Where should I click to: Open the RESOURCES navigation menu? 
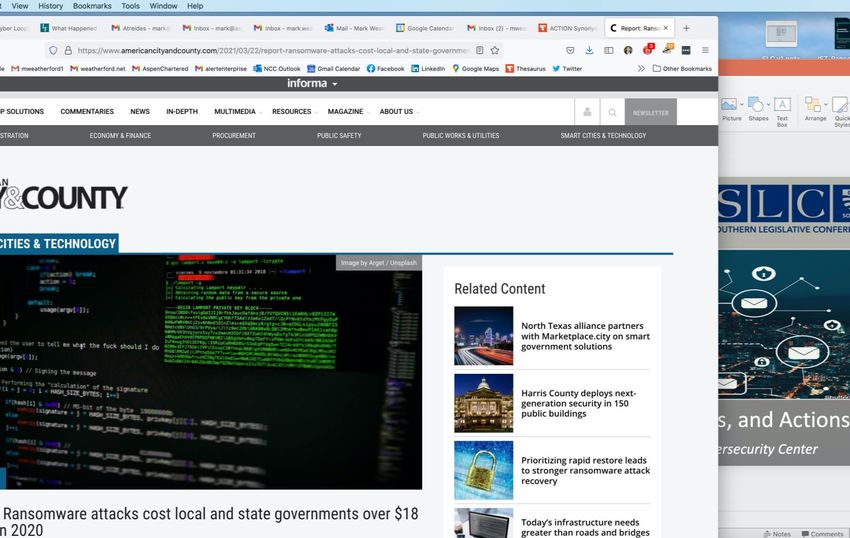coord(292,111)
